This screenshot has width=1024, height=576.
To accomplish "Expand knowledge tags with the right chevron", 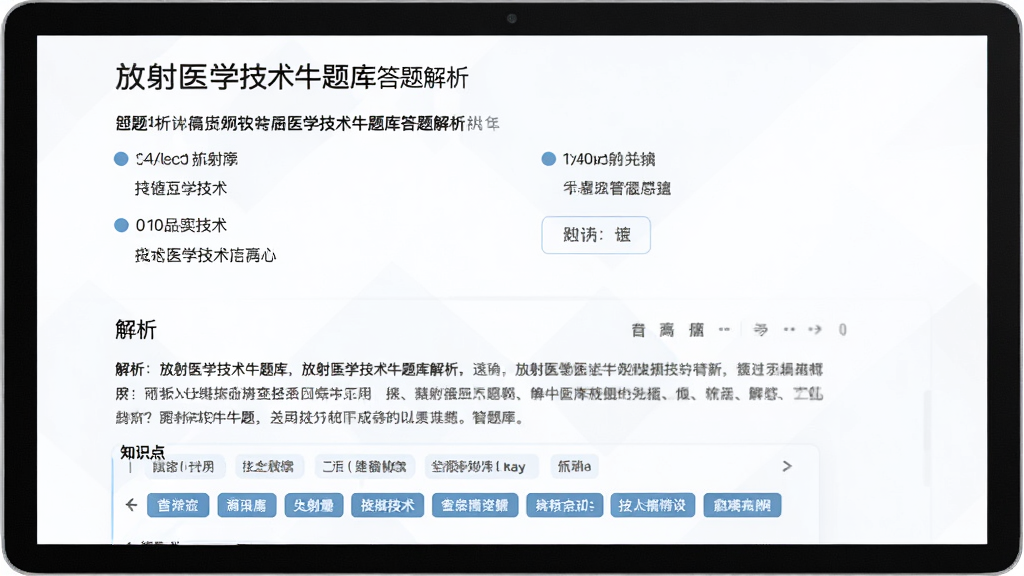I will [x=787, y=466].
